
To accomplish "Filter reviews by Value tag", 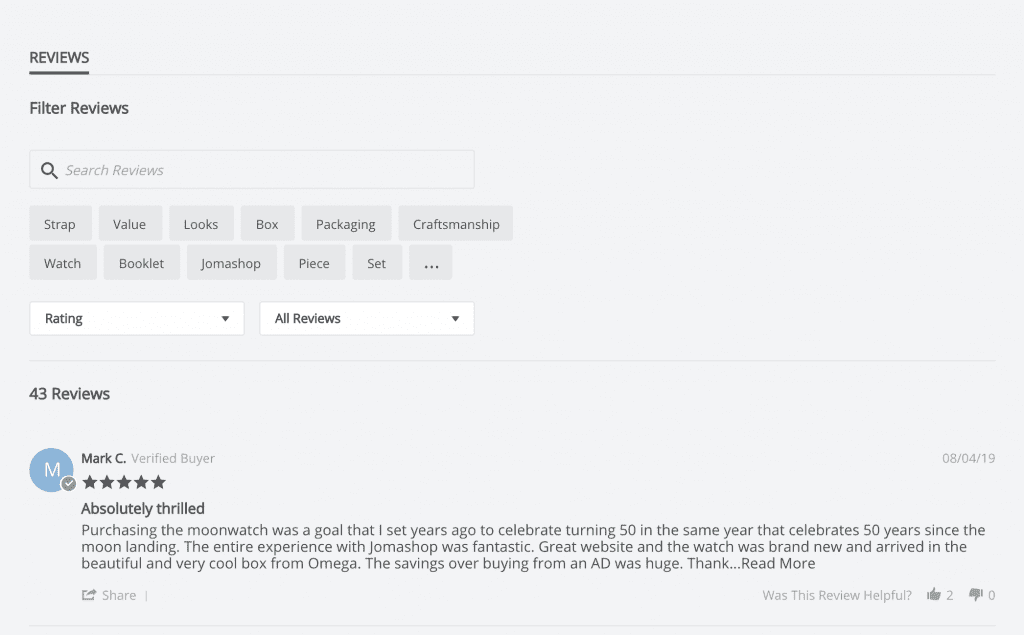I will (129, 224).
